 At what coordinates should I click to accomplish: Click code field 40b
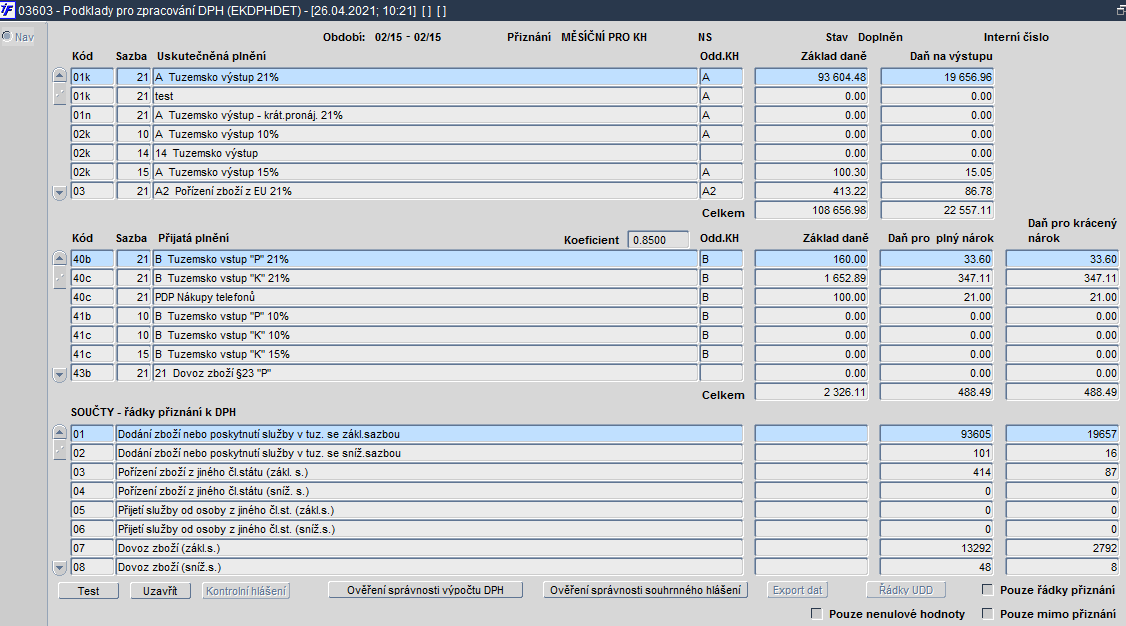[x=92, y=259]
